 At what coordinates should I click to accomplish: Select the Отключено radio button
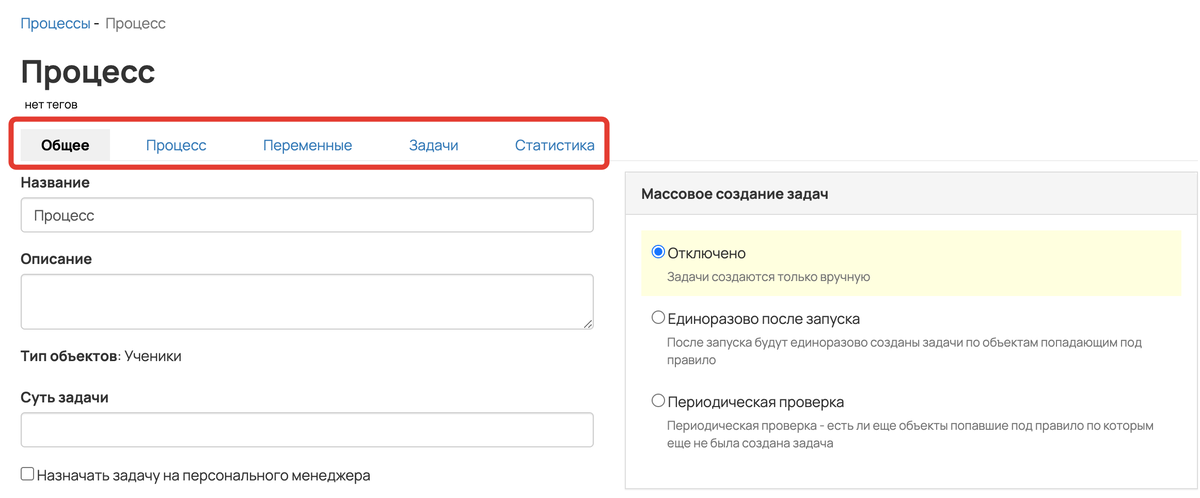[658, 252]
